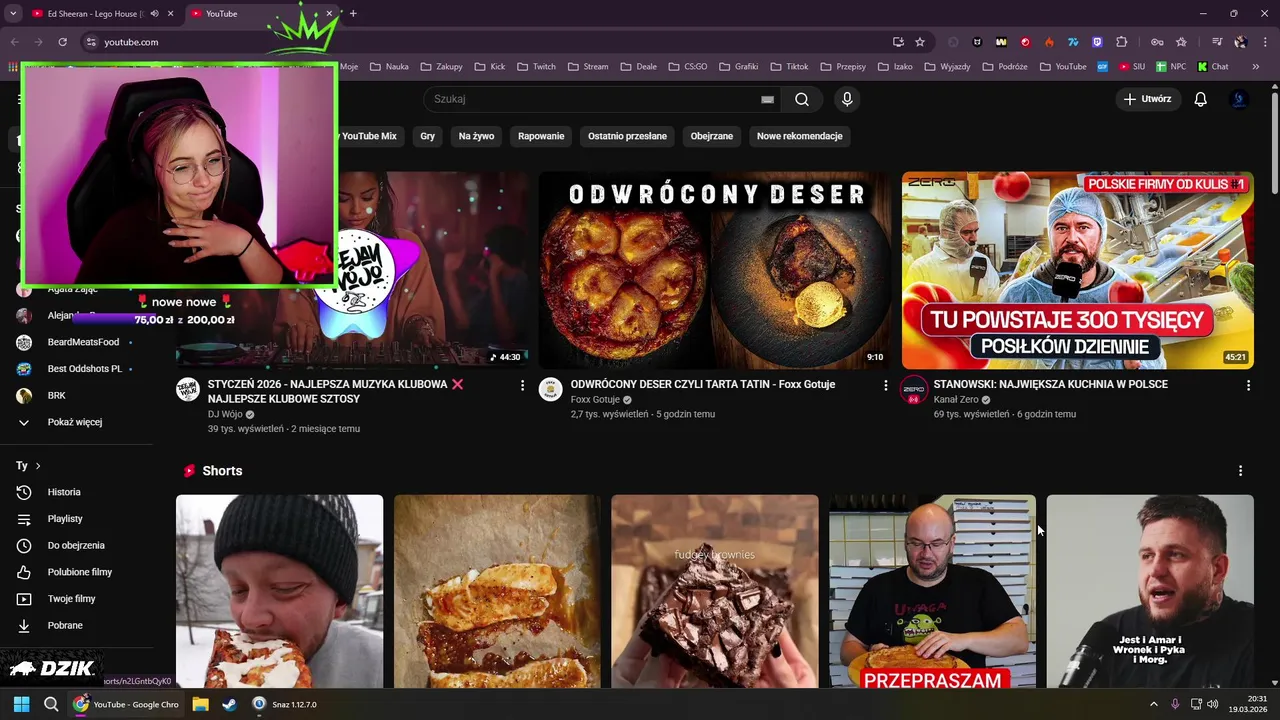Open the Kanał Zero channel avatar
The height and width of the screenshot is (720, 1280).
[x=914, y=390]
